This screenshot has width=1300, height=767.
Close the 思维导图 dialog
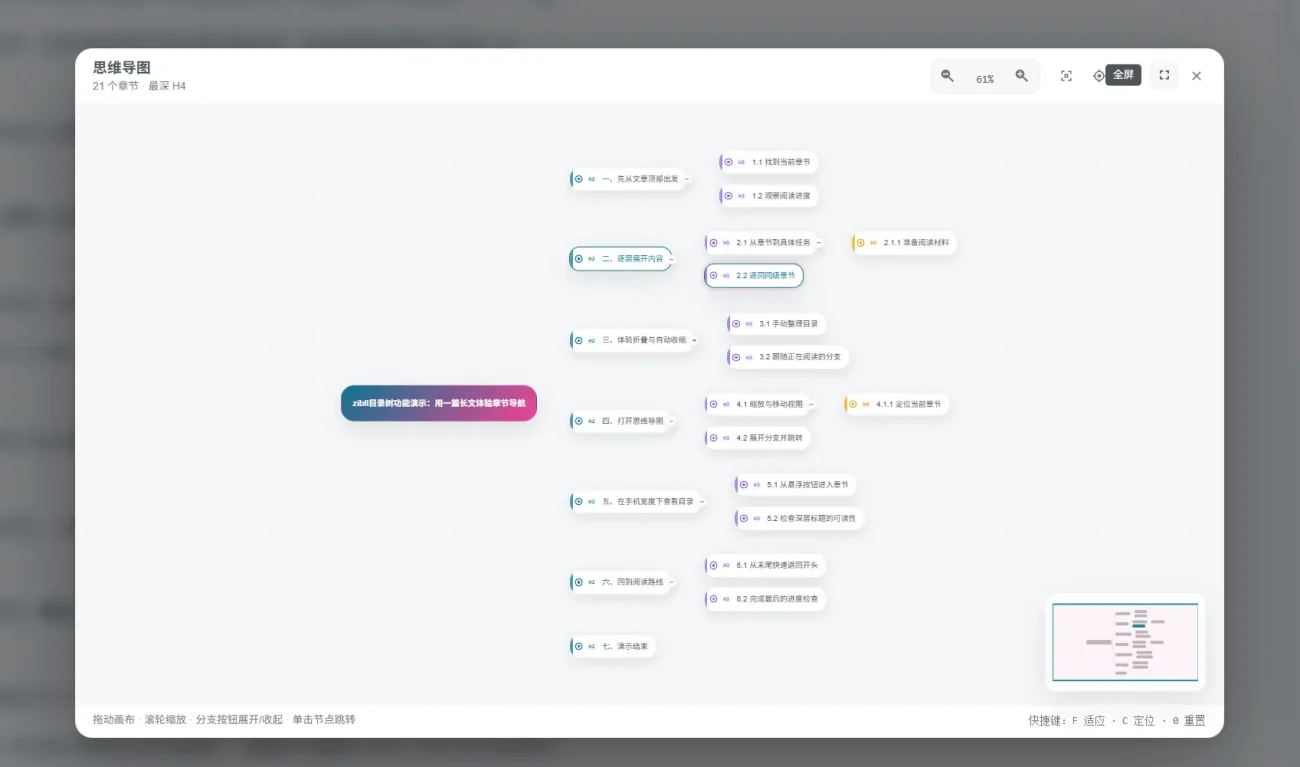point(1196,76)
